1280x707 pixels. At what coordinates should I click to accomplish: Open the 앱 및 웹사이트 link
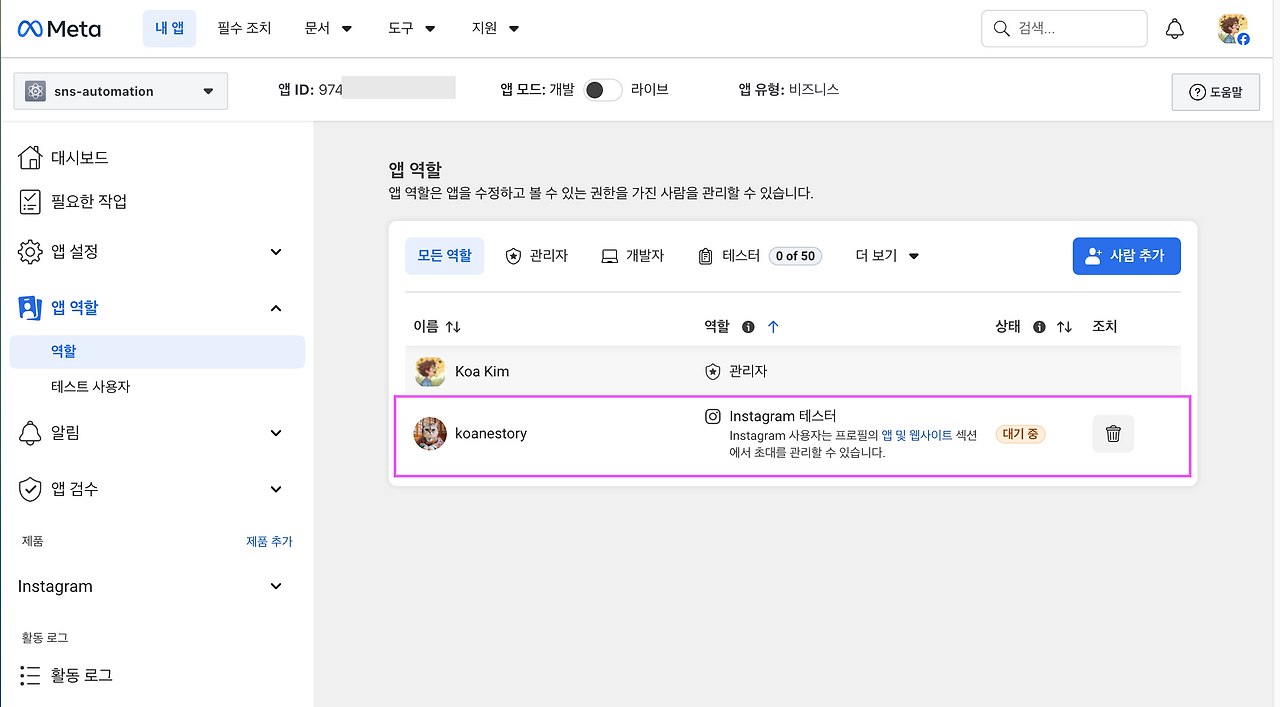pyautogui.click(x=917, y=436)
